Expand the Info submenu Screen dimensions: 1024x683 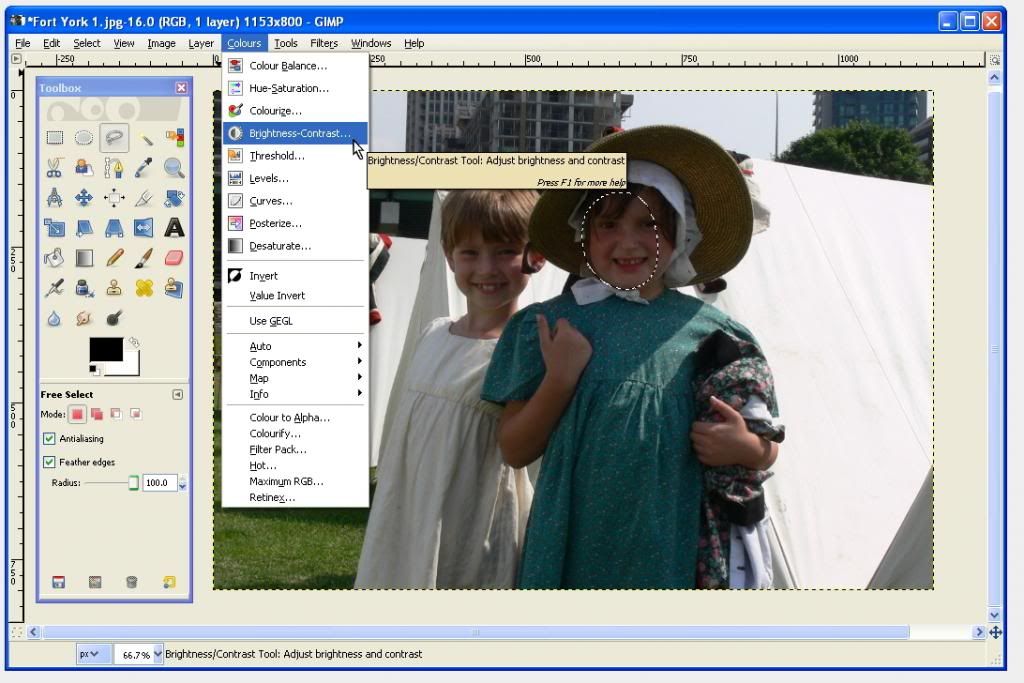pos(296,394)
